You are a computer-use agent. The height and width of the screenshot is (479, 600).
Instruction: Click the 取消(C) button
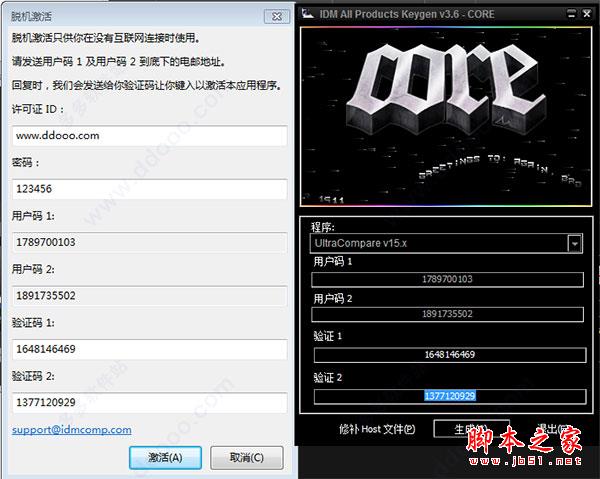[247, 458]
